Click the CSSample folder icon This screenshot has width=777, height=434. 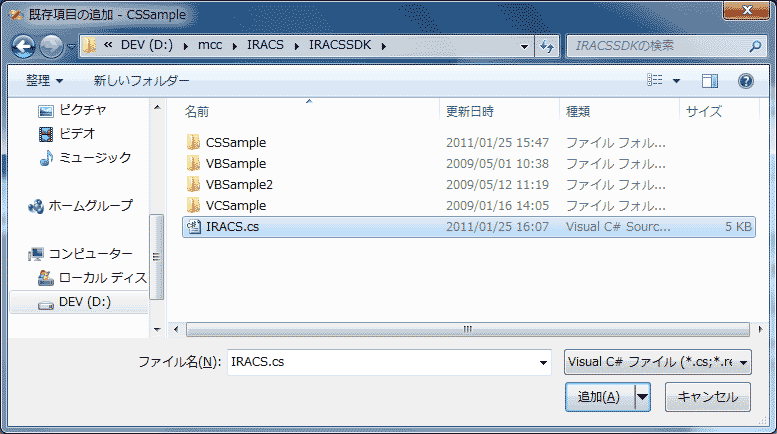[x=193, y=143]
